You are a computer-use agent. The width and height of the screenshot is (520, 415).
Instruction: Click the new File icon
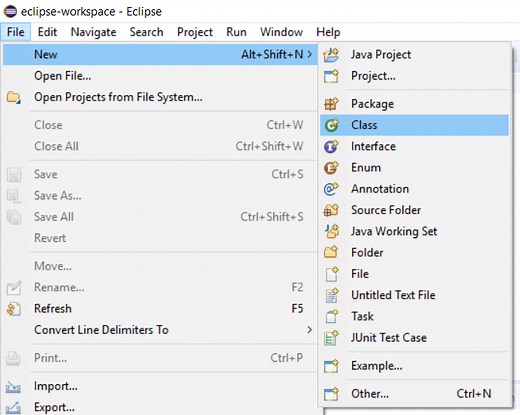(x=332, y=274)
